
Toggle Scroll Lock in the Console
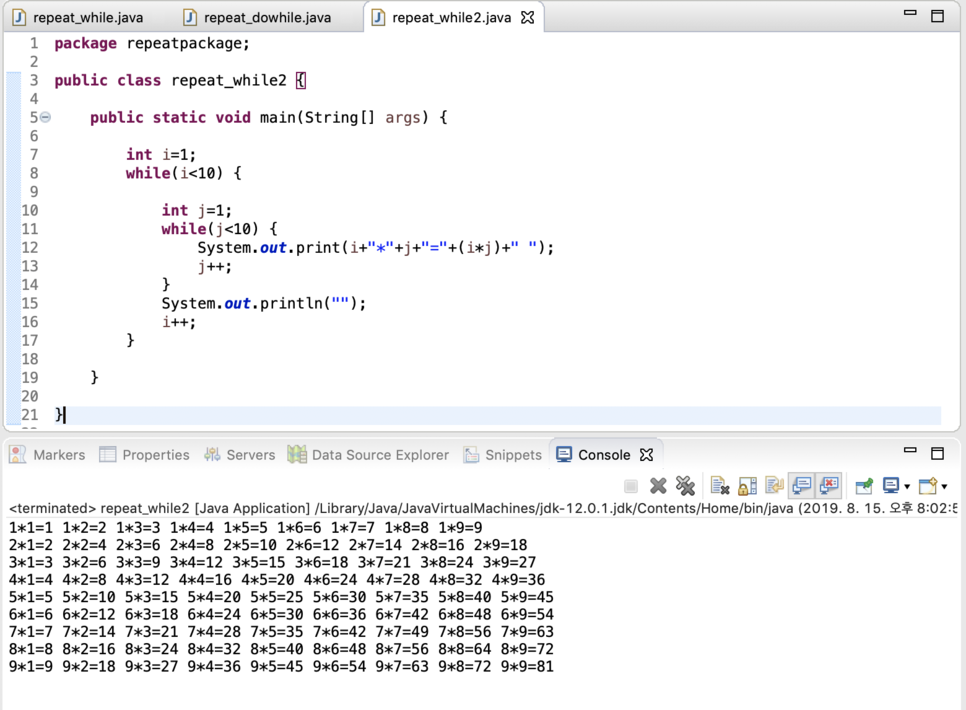pos(747,486)
